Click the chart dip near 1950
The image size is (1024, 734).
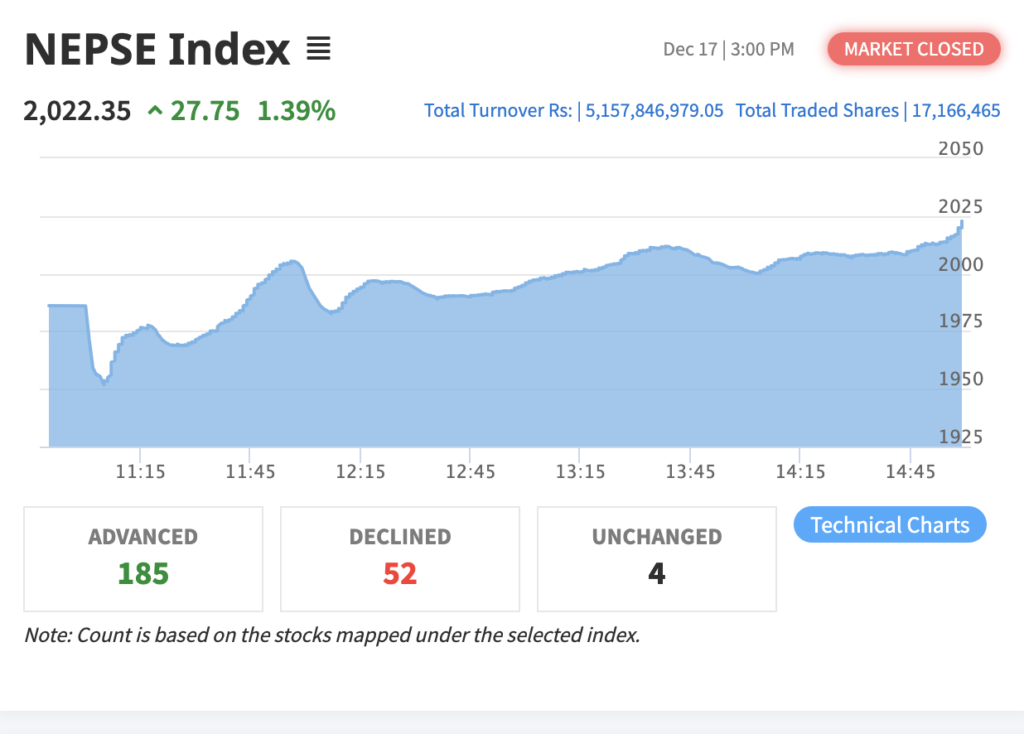point(103,382)
